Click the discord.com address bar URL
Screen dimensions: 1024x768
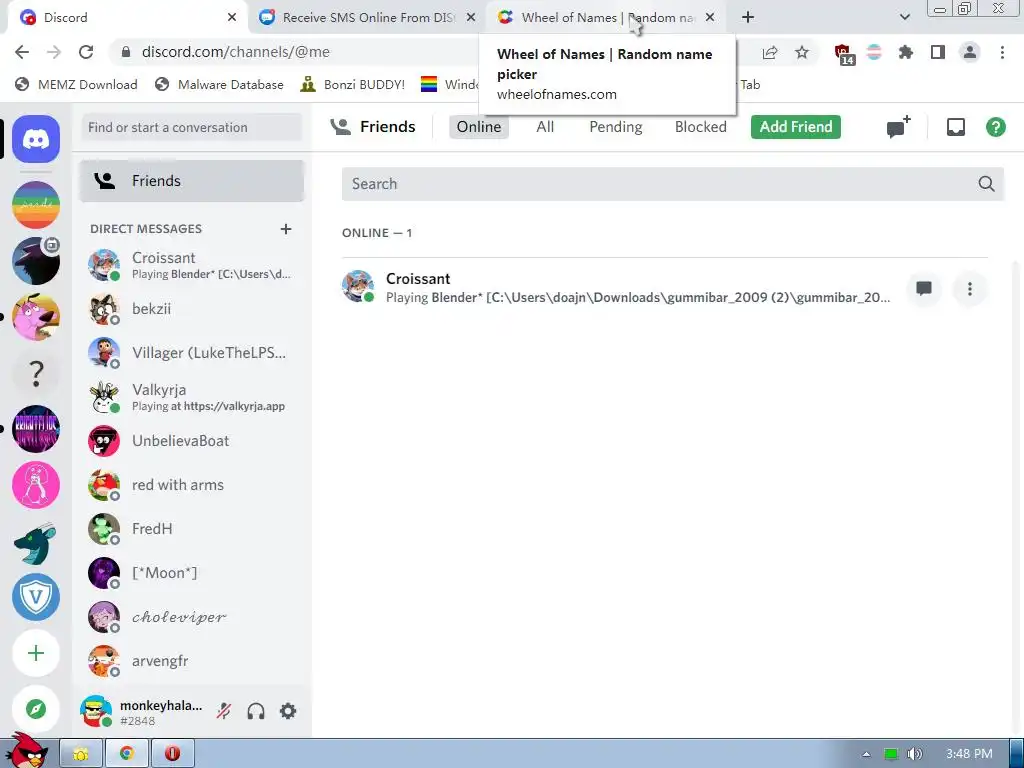(236, 52)
